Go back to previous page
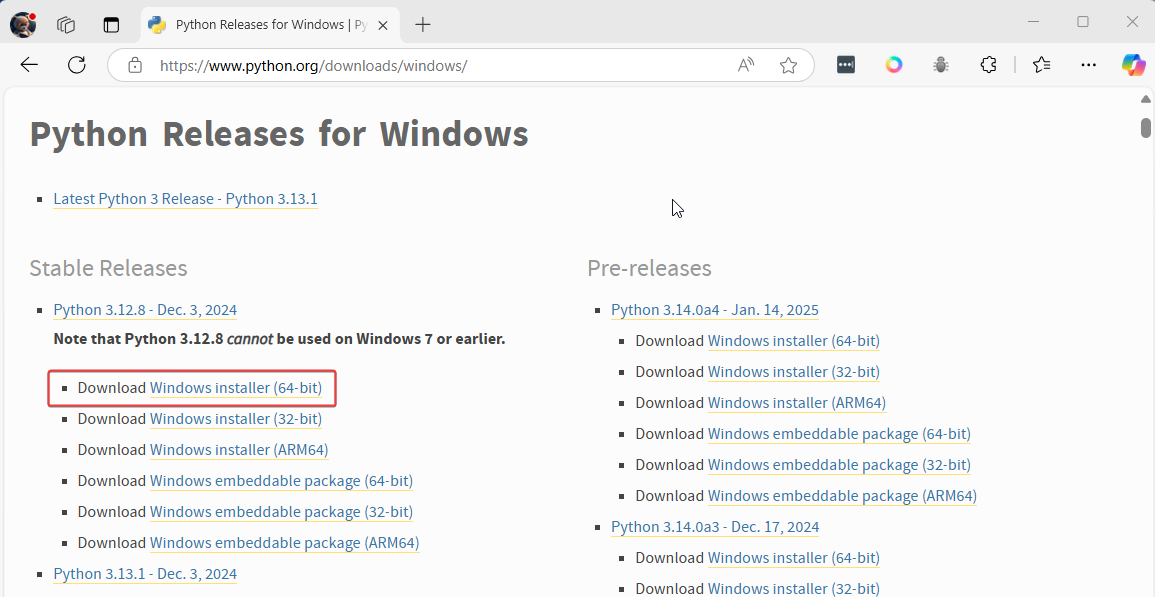1155x597 pixels. (x=29, y=65)
